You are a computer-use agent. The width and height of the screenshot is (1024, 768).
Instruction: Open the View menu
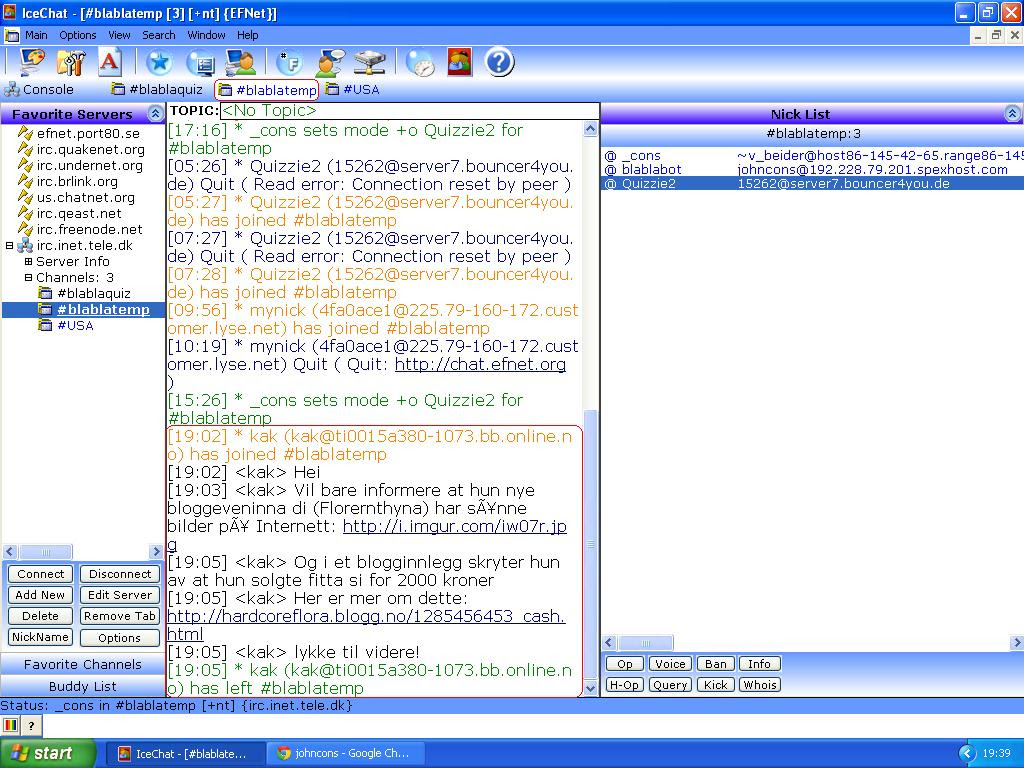pos(119,35)
